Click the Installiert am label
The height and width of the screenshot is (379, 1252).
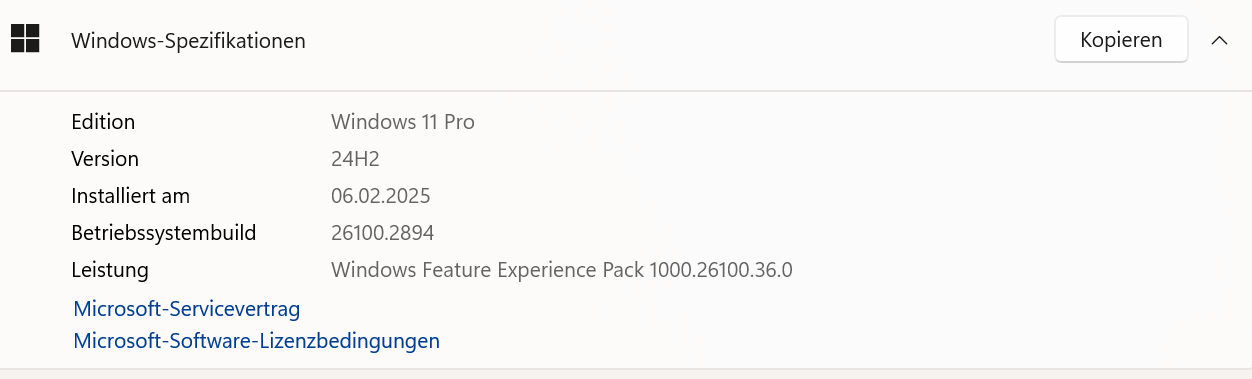(x=130, y=196)
